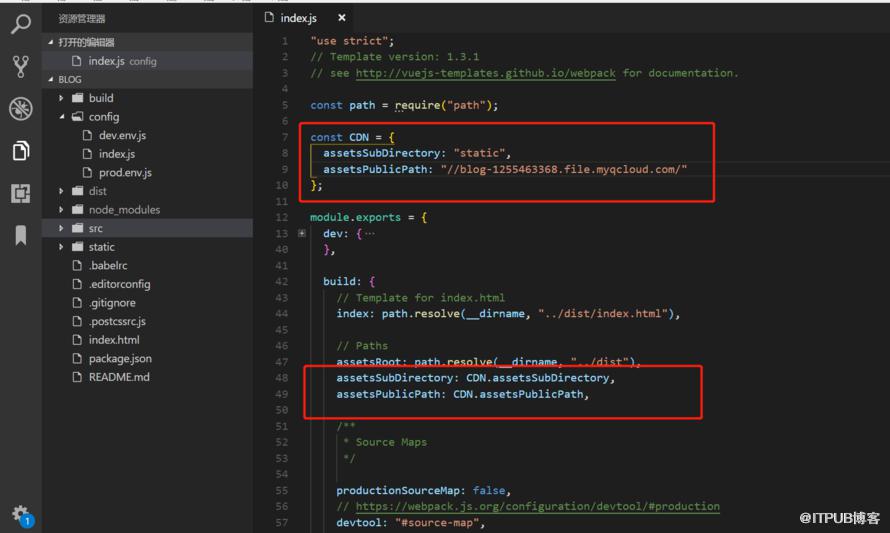Viewport: 890px width, 533px height.
Task: Open the Extensions view icon
Action: click(x=21, y=193)
